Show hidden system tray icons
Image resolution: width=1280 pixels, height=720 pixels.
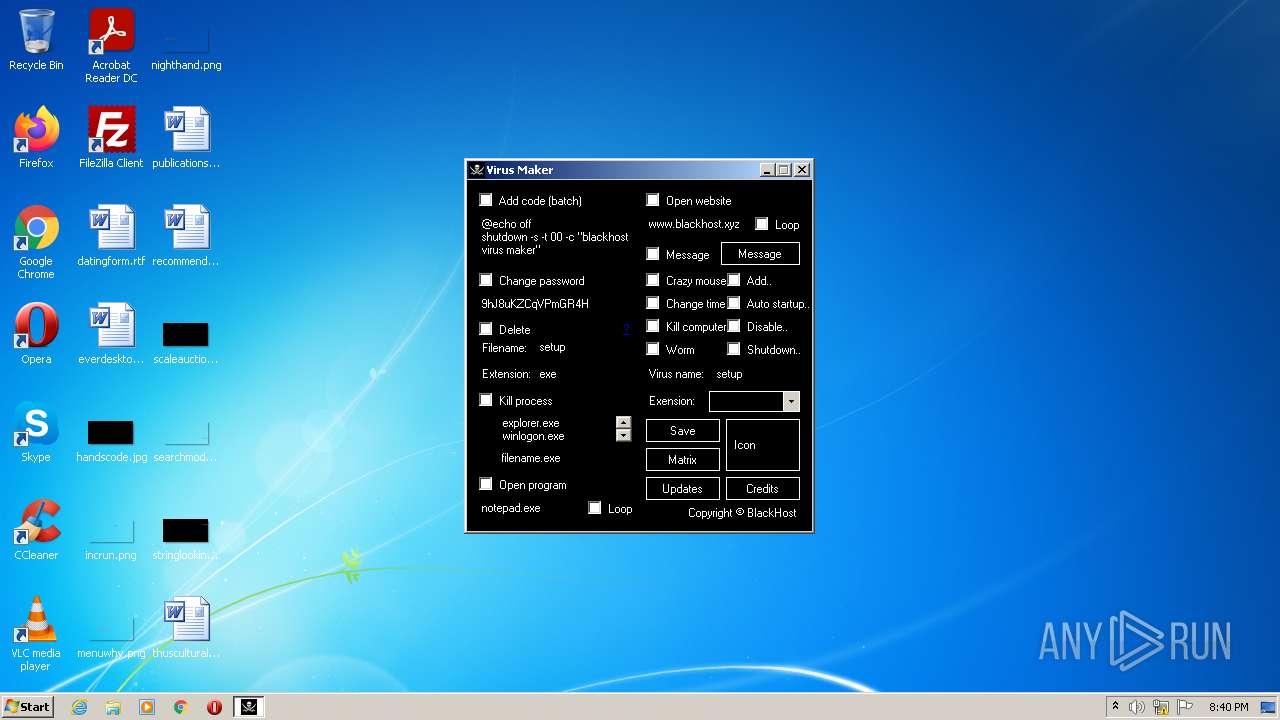click(x=1115, y=706)
